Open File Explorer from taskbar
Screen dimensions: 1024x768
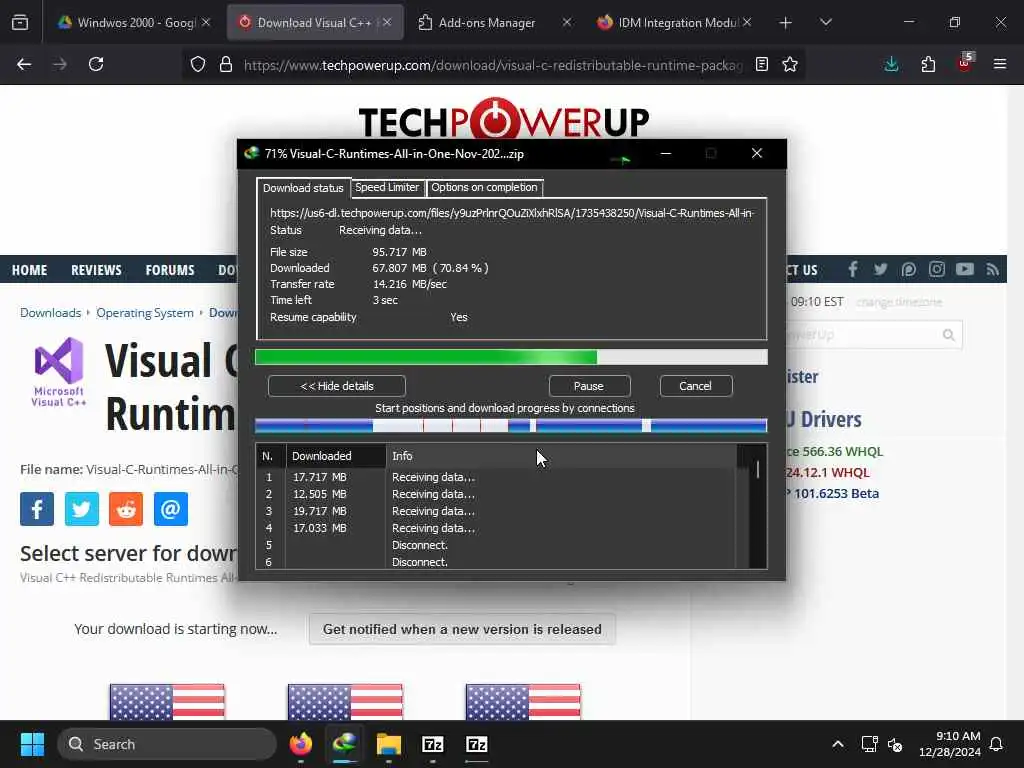pos(389,744)
